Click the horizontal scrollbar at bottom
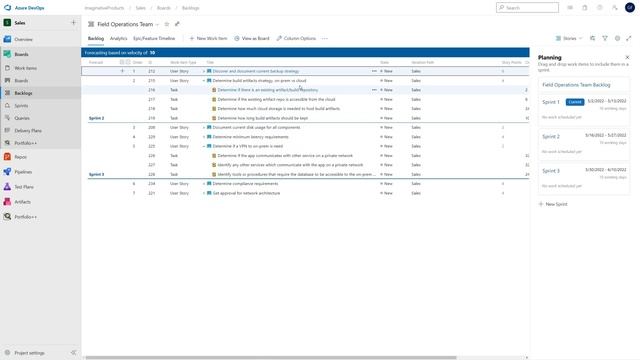The image size is (640, 360). (271, 358)
